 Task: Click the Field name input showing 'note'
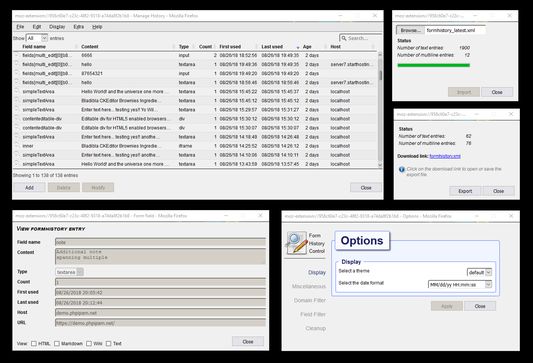tap(160, 242)
